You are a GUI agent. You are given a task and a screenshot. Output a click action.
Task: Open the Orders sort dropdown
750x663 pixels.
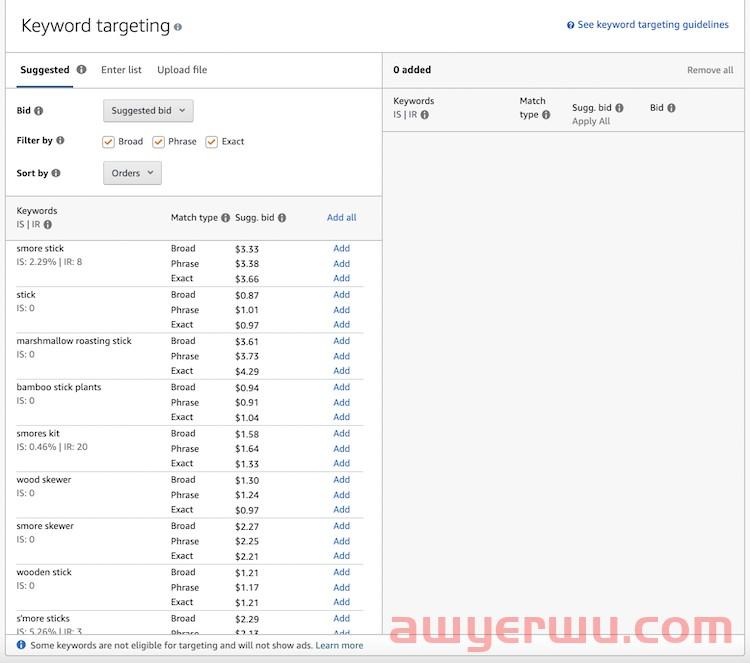[x=132, y=173]
